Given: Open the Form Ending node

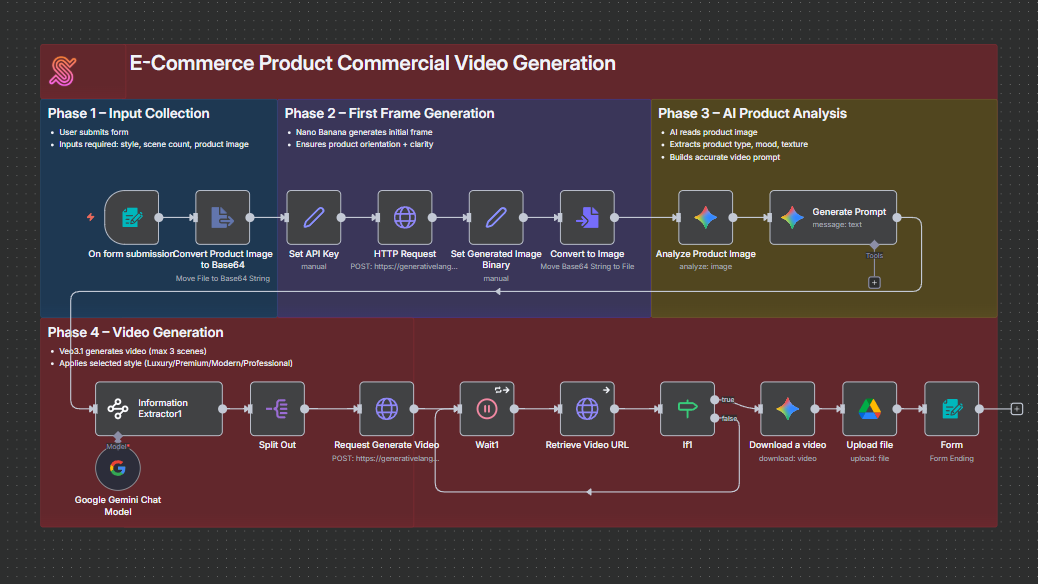Looking at the screenshot, I should (951, 409).
